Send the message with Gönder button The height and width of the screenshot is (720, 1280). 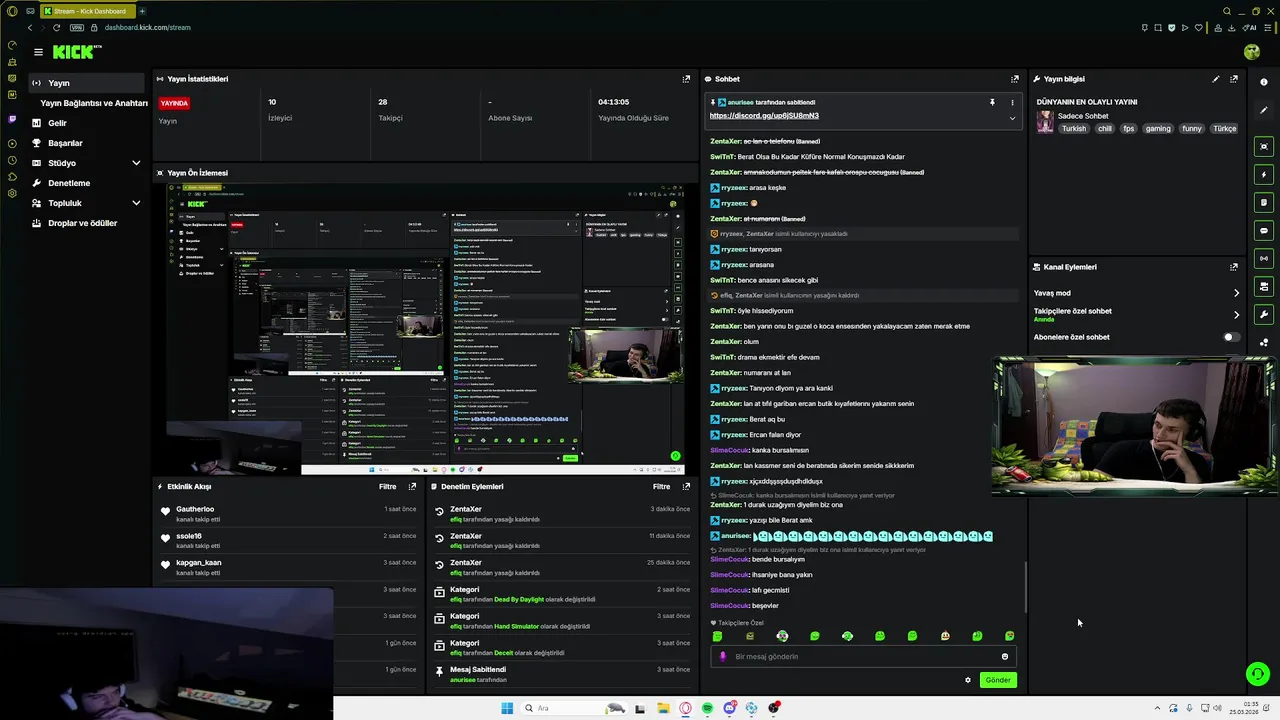pyautogui.click(x=998, y=680)
